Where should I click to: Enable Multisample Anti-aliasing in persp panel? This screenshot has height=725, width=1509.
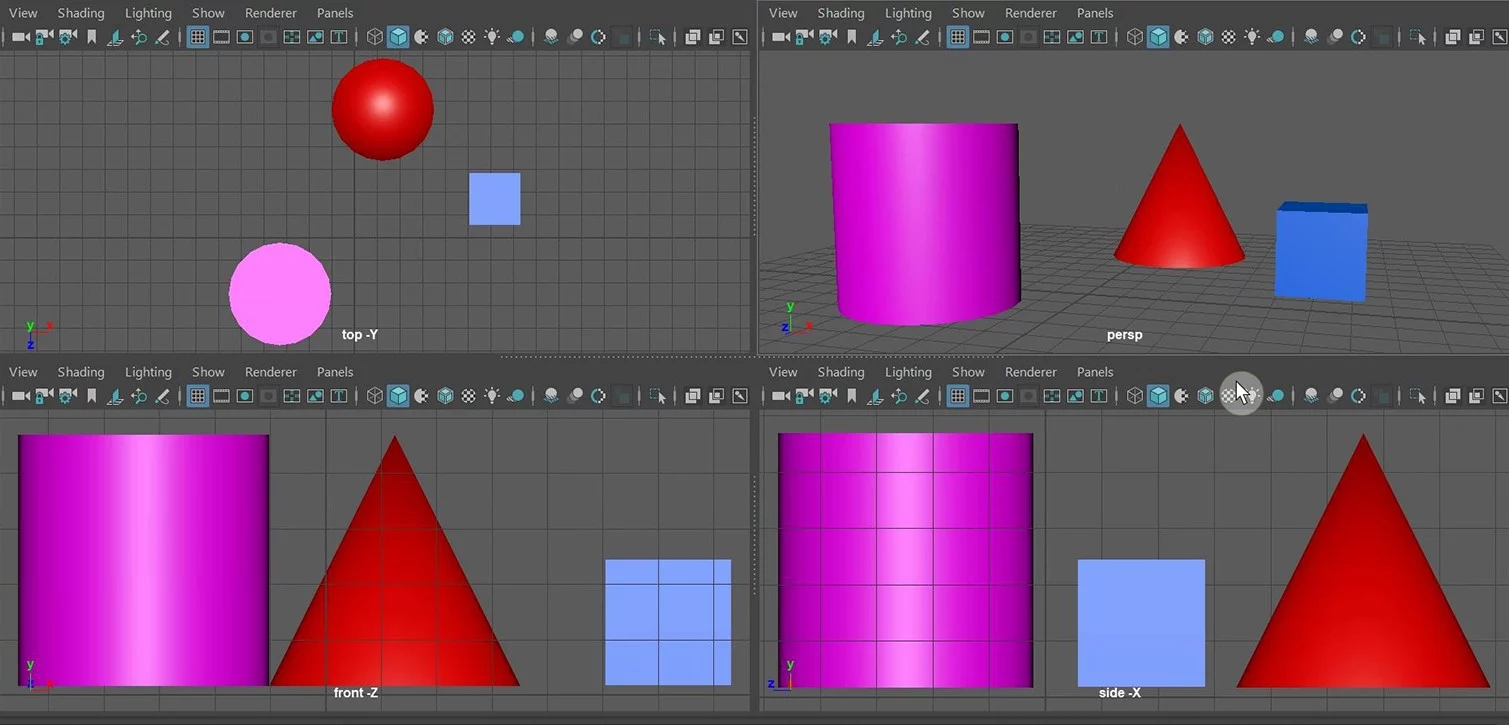click(1358, 37)
